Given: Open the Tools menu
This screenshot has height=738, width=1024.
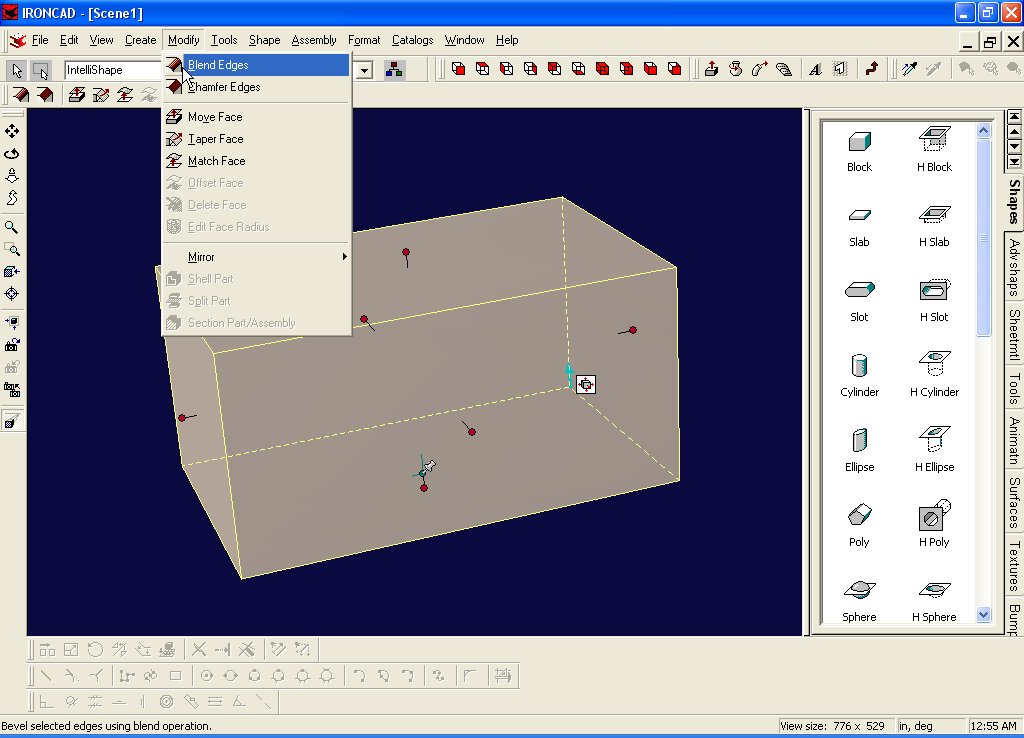Looking at the screenshot, I should (x=224, y=40).
